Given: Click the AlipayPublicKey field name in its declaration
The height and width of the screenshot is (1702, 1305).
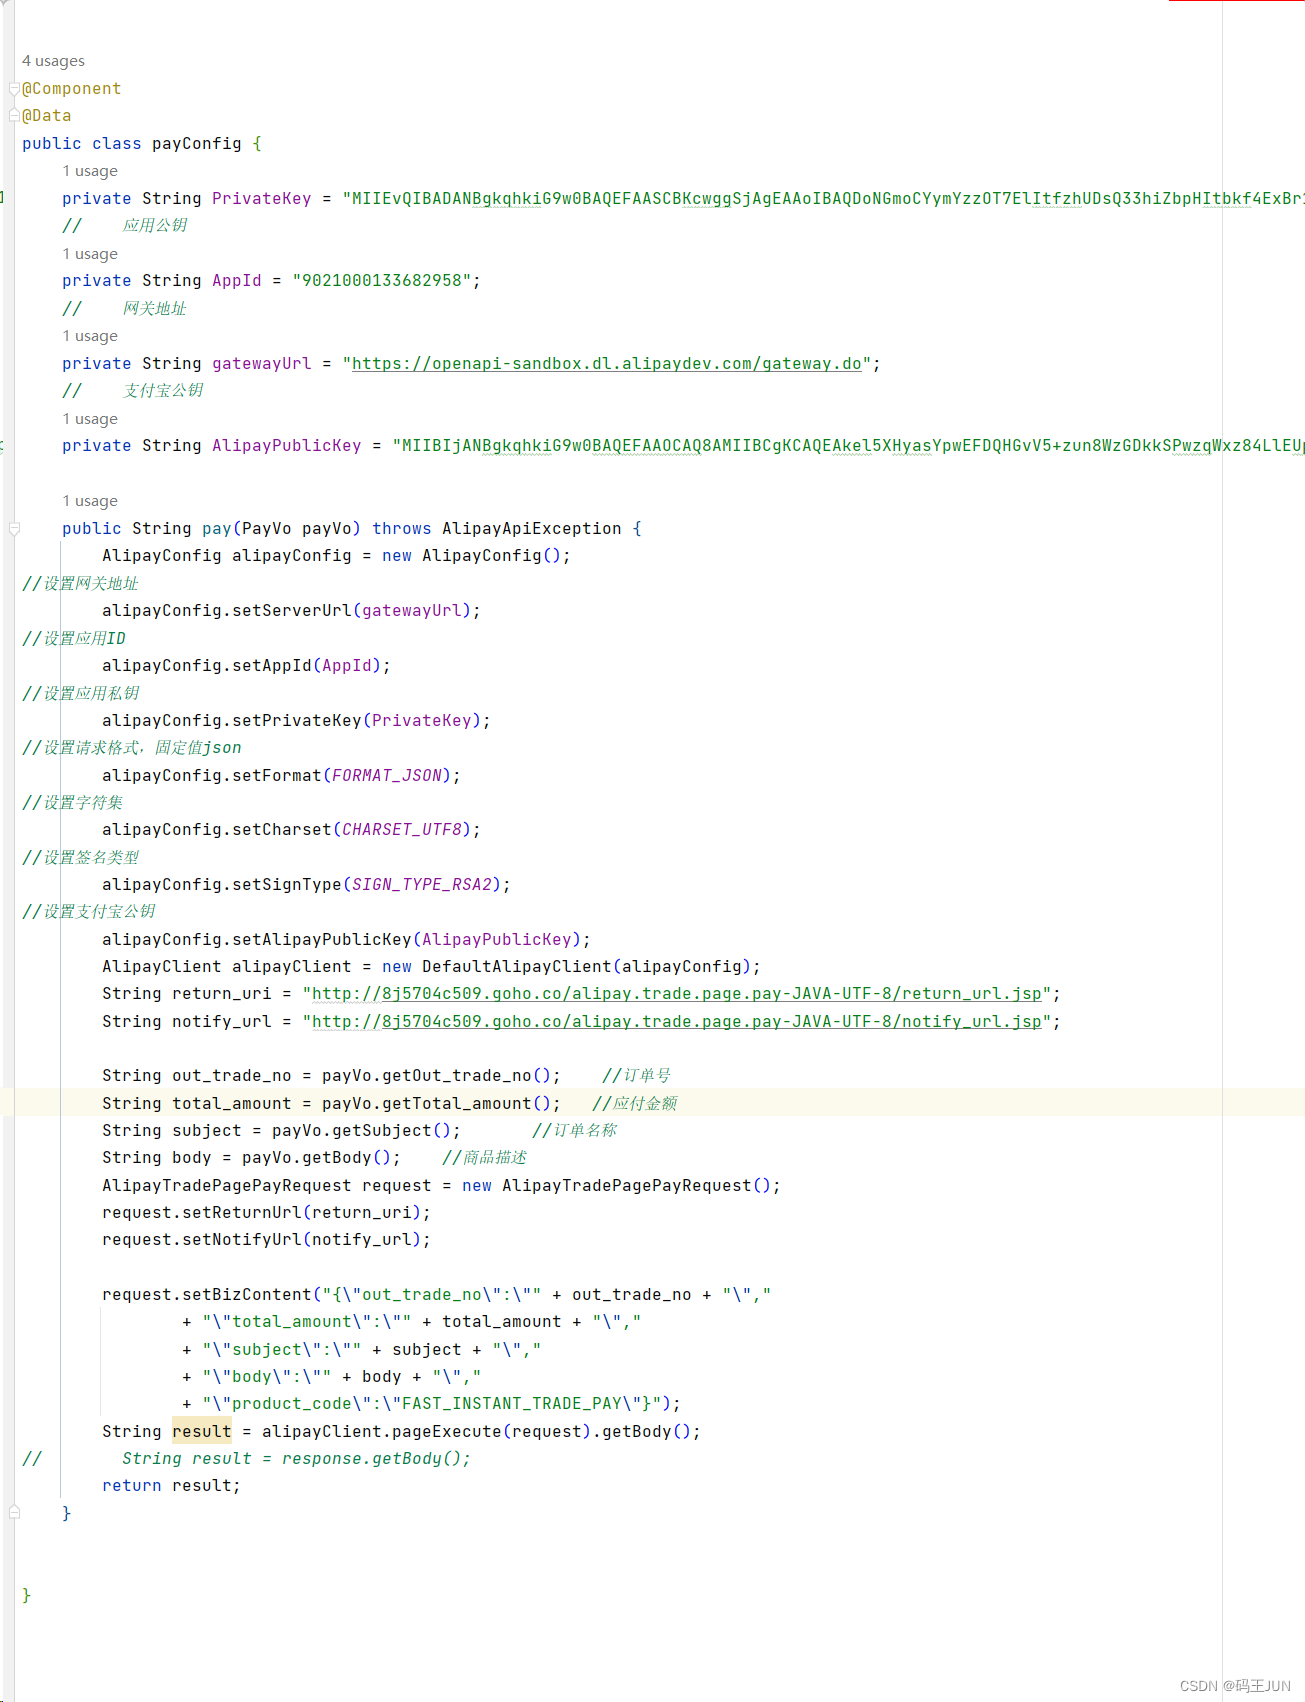Looking at the screenshot, I should [x=287, y=446].
